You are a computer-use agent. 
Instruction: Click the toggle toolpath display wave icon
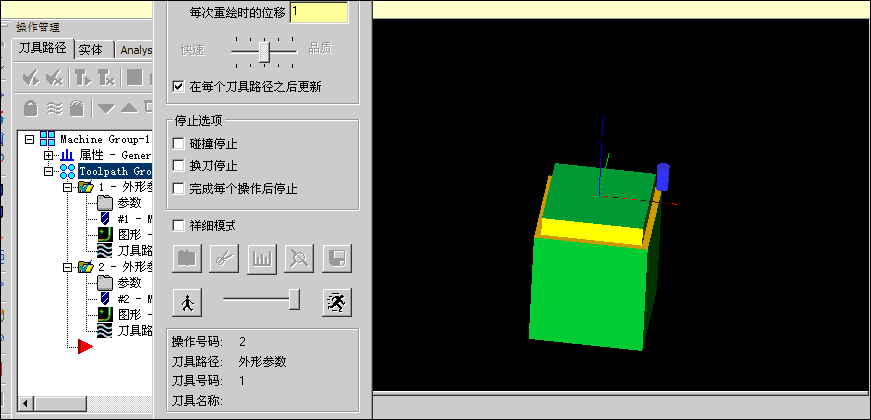coord(54,108)
